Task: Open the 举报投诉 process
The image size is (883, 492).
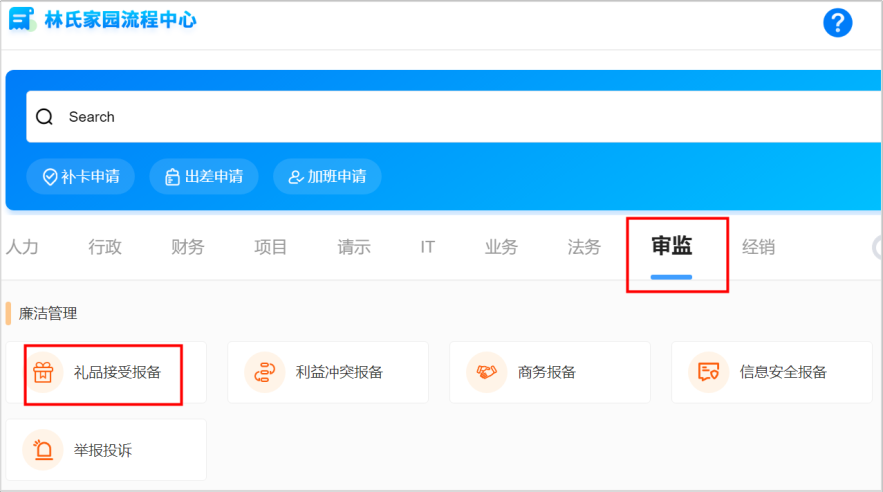Action: [x=106, y=450]
